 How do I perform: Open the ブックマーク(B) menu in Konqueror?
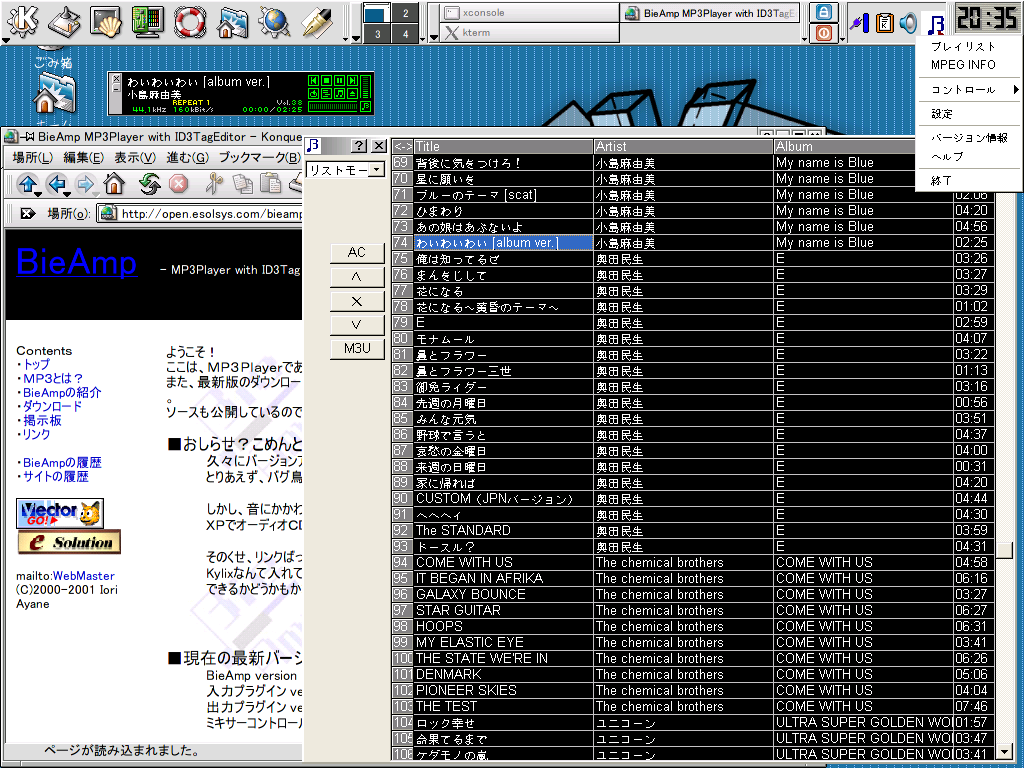[252, 158]
